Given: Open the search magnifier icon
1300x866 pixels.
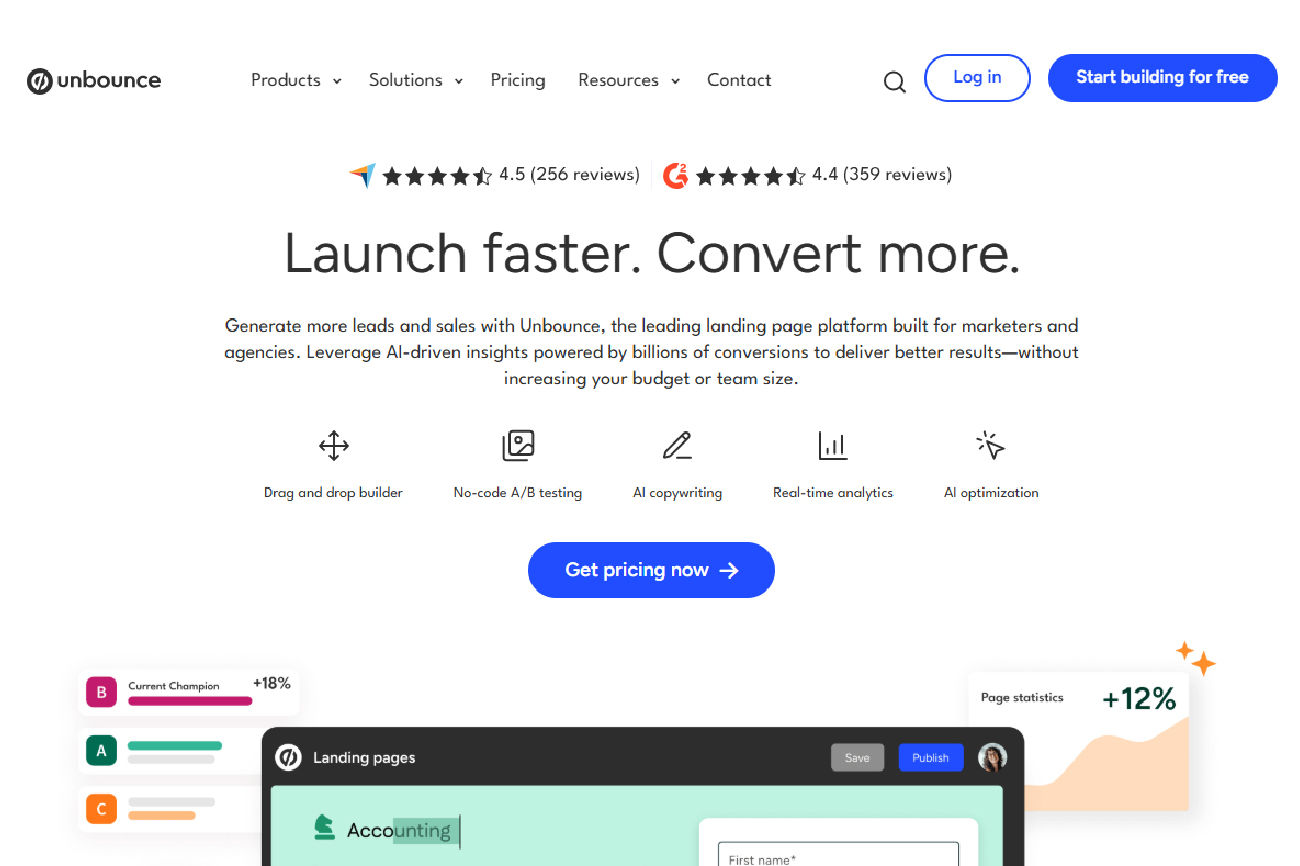Looking at the screenshot, I should click(x=895, y=82).
